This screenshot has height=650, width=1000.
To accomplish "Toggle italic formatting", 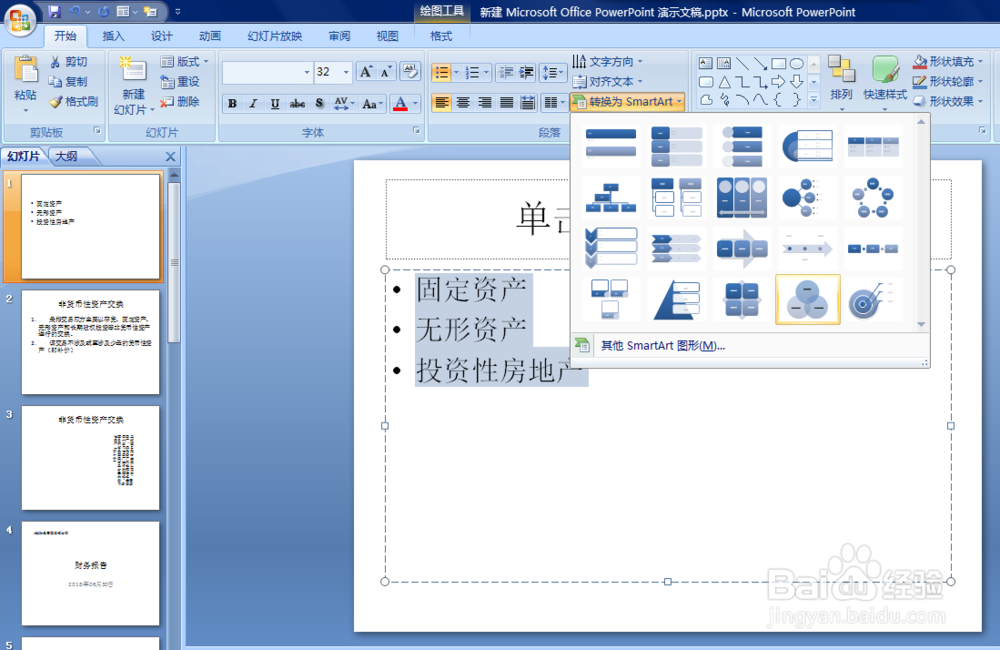I will [x=254, y=103].
